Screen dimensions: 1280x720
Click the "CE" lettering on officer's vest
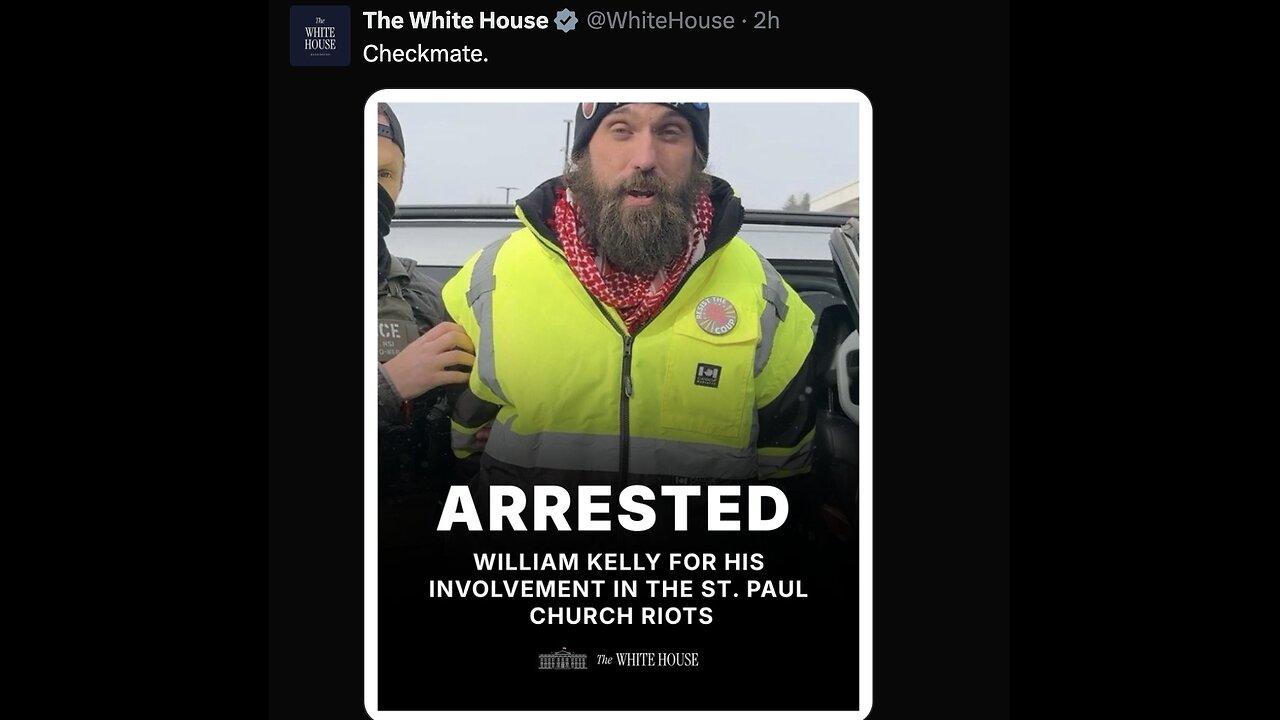click(390, 330)
